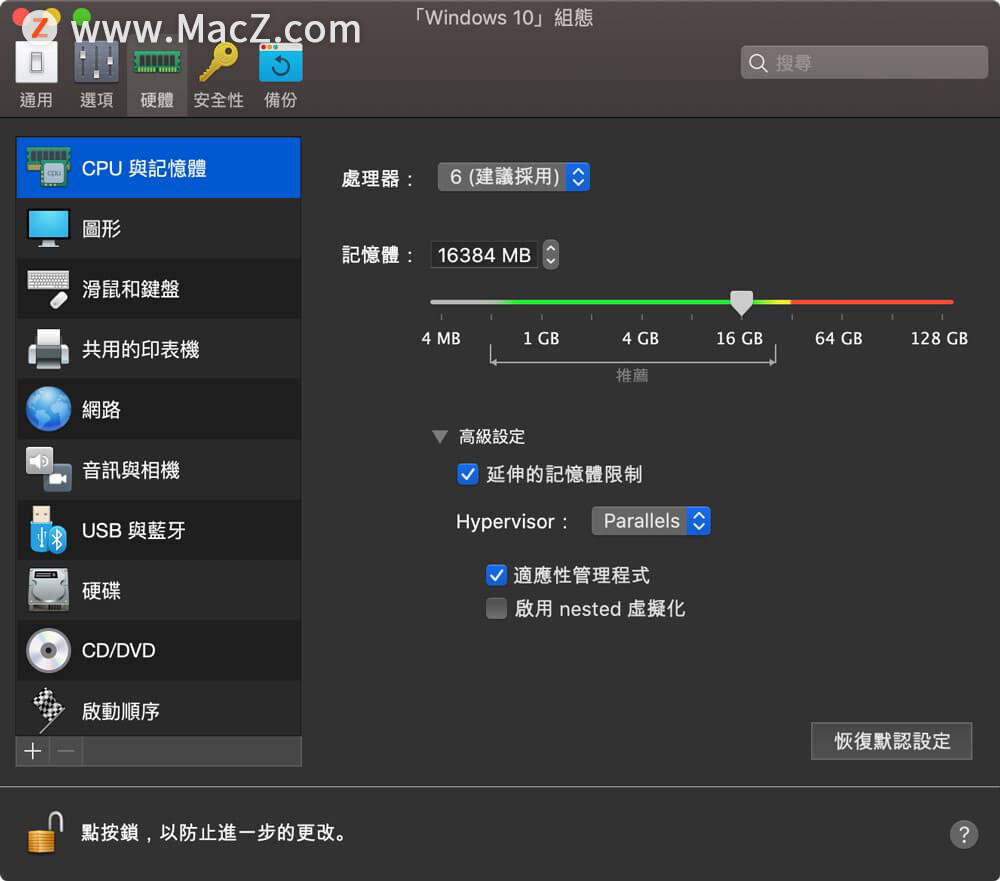The height and width of the screenshot is (881, 1000).
Task: Select 滑鼠和鍵盤 in the hardware list
Action: point(158,288)
